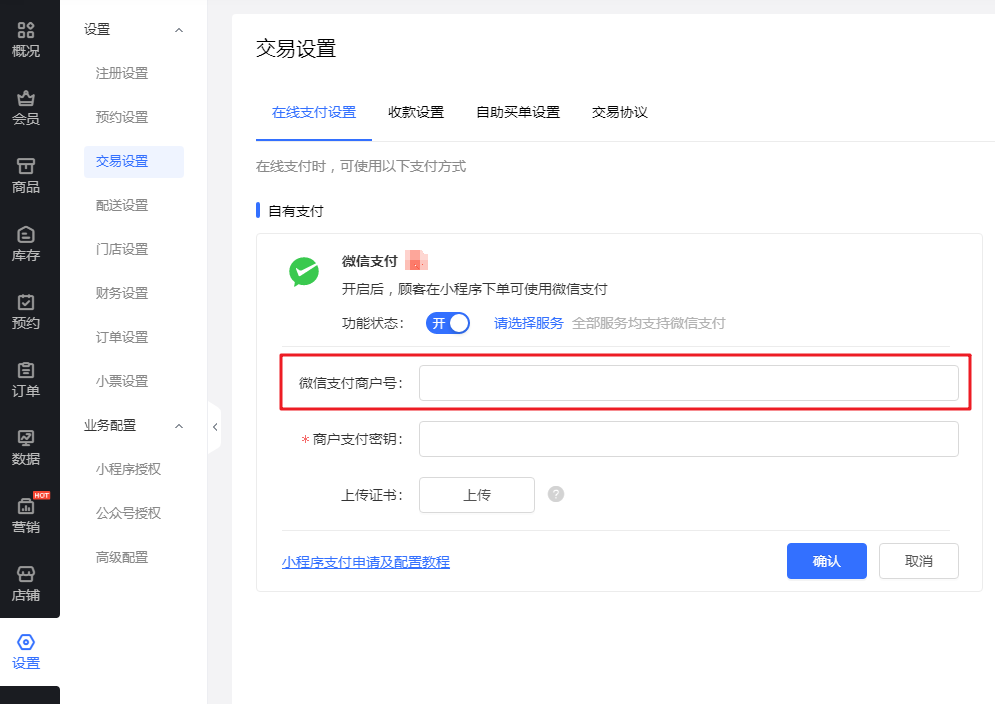Collapse the 设置 menu group
995x705 pixels.
tap(179, 30)
